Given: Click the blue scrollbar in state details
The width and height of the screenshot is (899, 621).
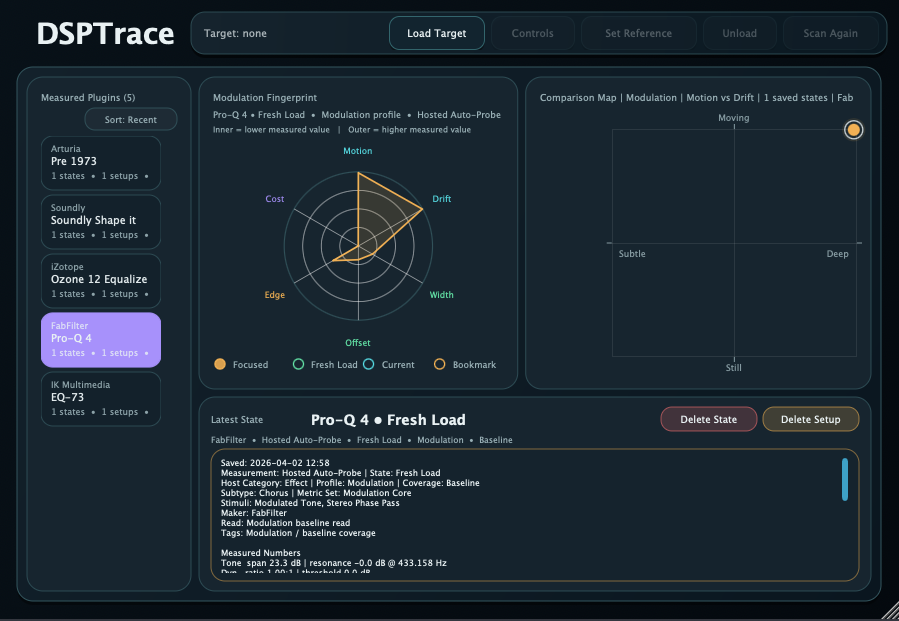Looking at the screenshot, I should [845, 479].
